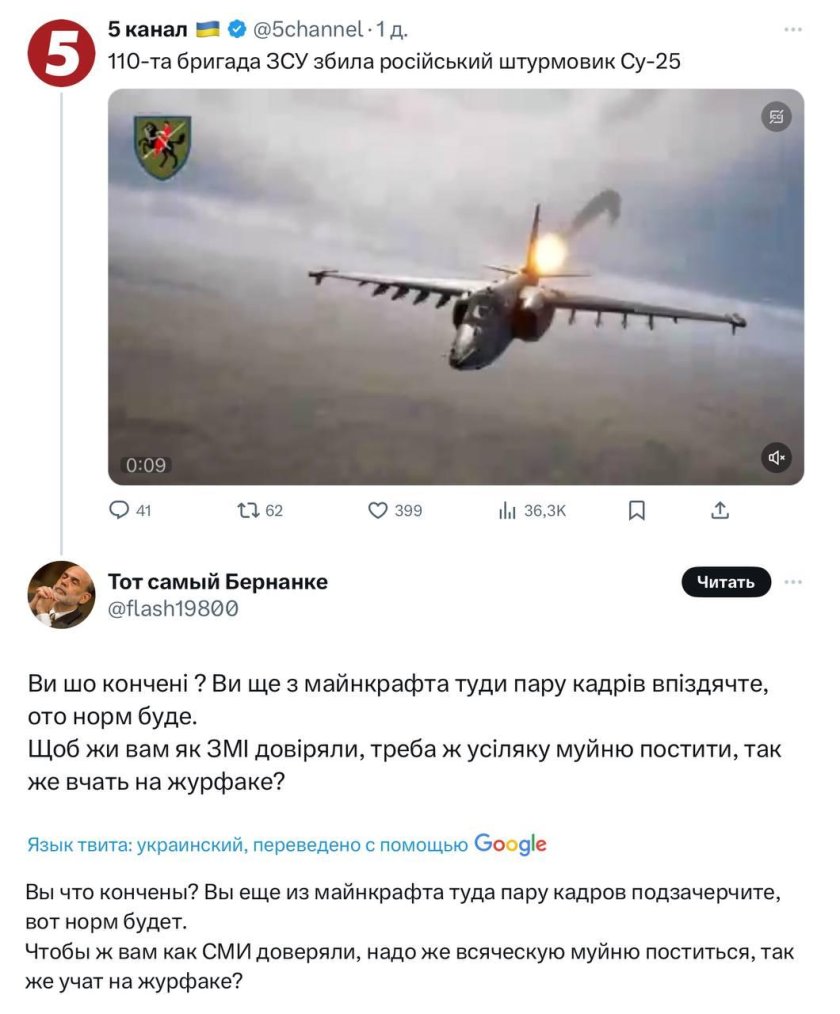
Task: Click the Тот самый Бернанке display name
Action: pyautogui.click(x=217, y=581)
